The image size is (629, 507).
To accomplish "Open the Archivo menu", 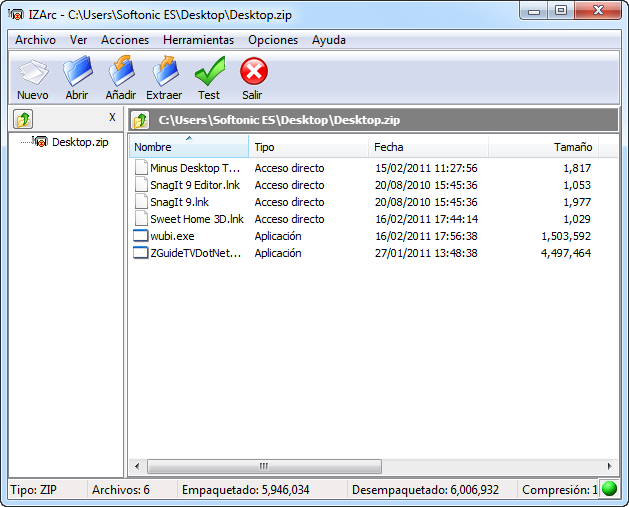I will (x=35, y=40).
